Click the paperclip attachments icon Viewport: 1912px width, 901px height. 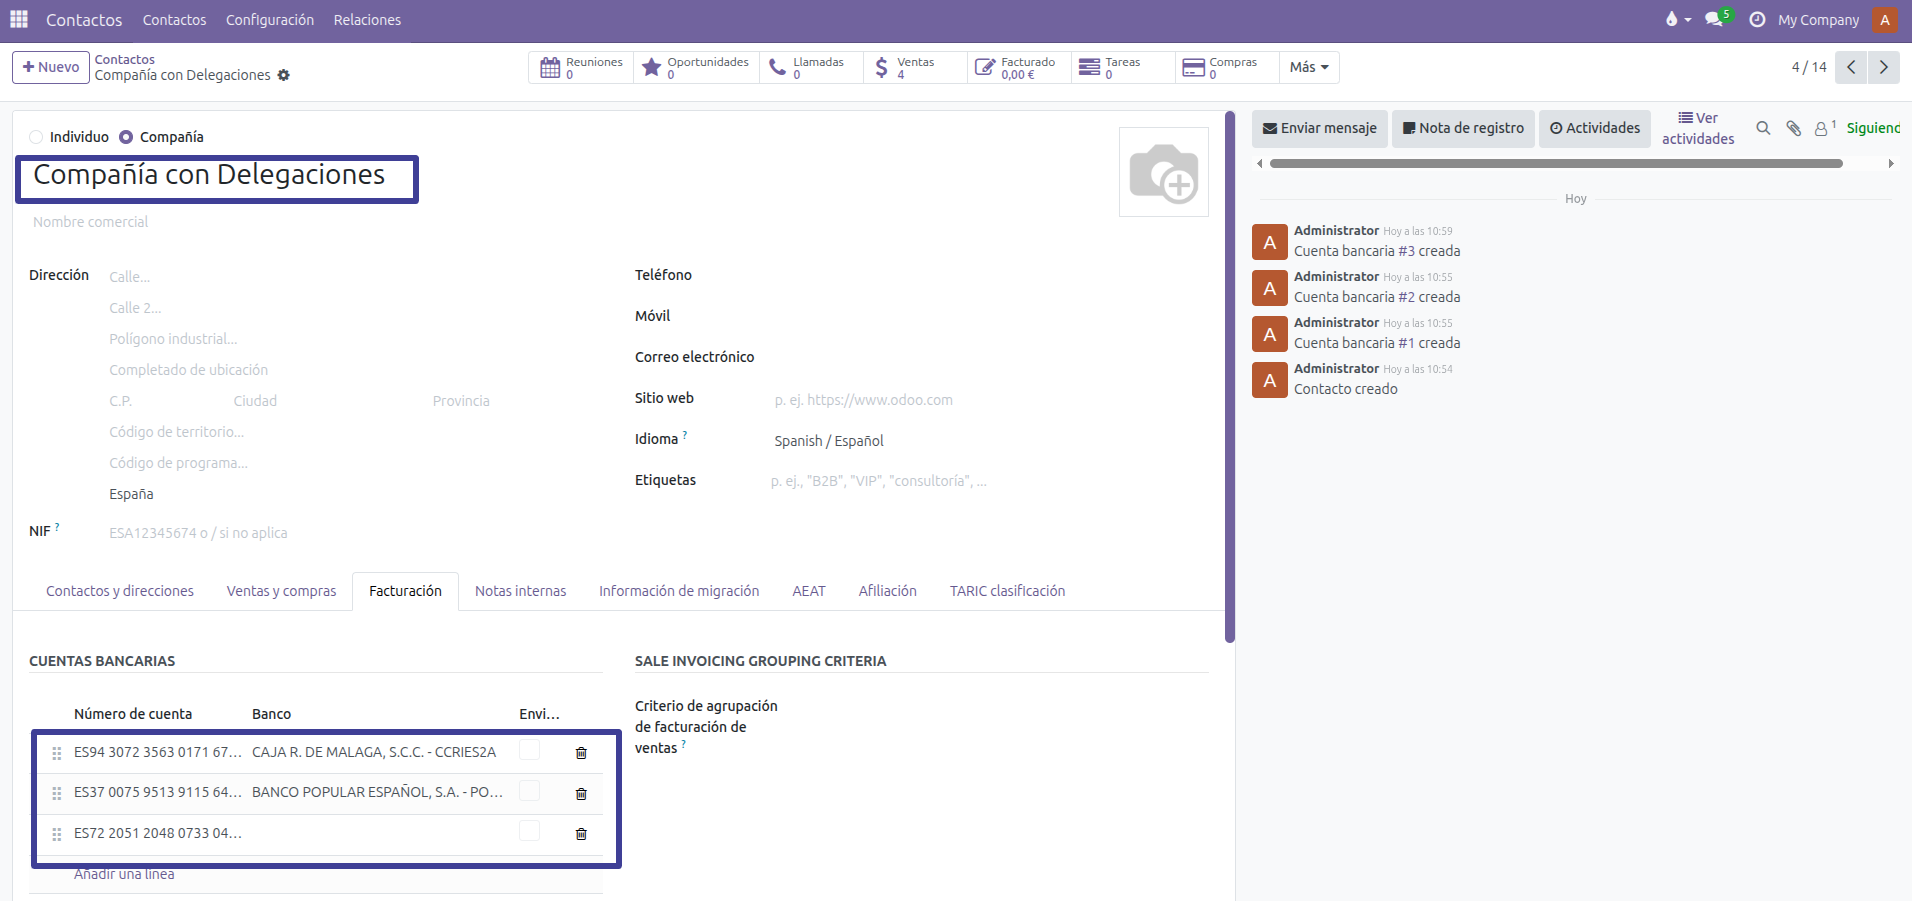[x=1793, y=128]
